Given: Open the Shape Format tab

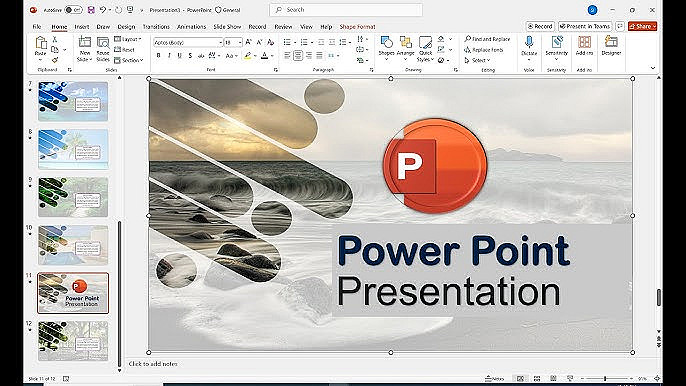Looking at the screenshot, I should [357, 27].
